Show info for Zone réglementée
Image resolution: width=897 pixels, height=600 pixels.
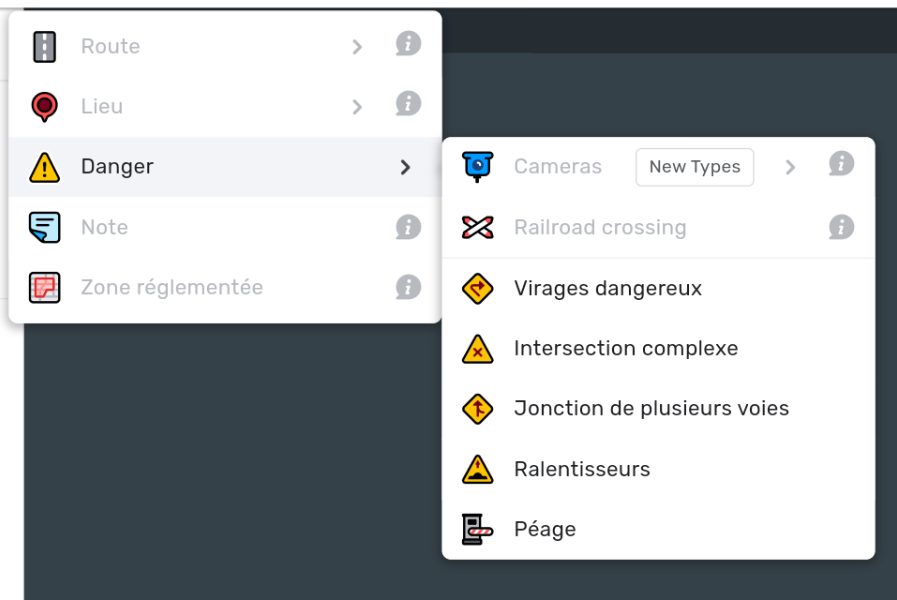point(408,287)
